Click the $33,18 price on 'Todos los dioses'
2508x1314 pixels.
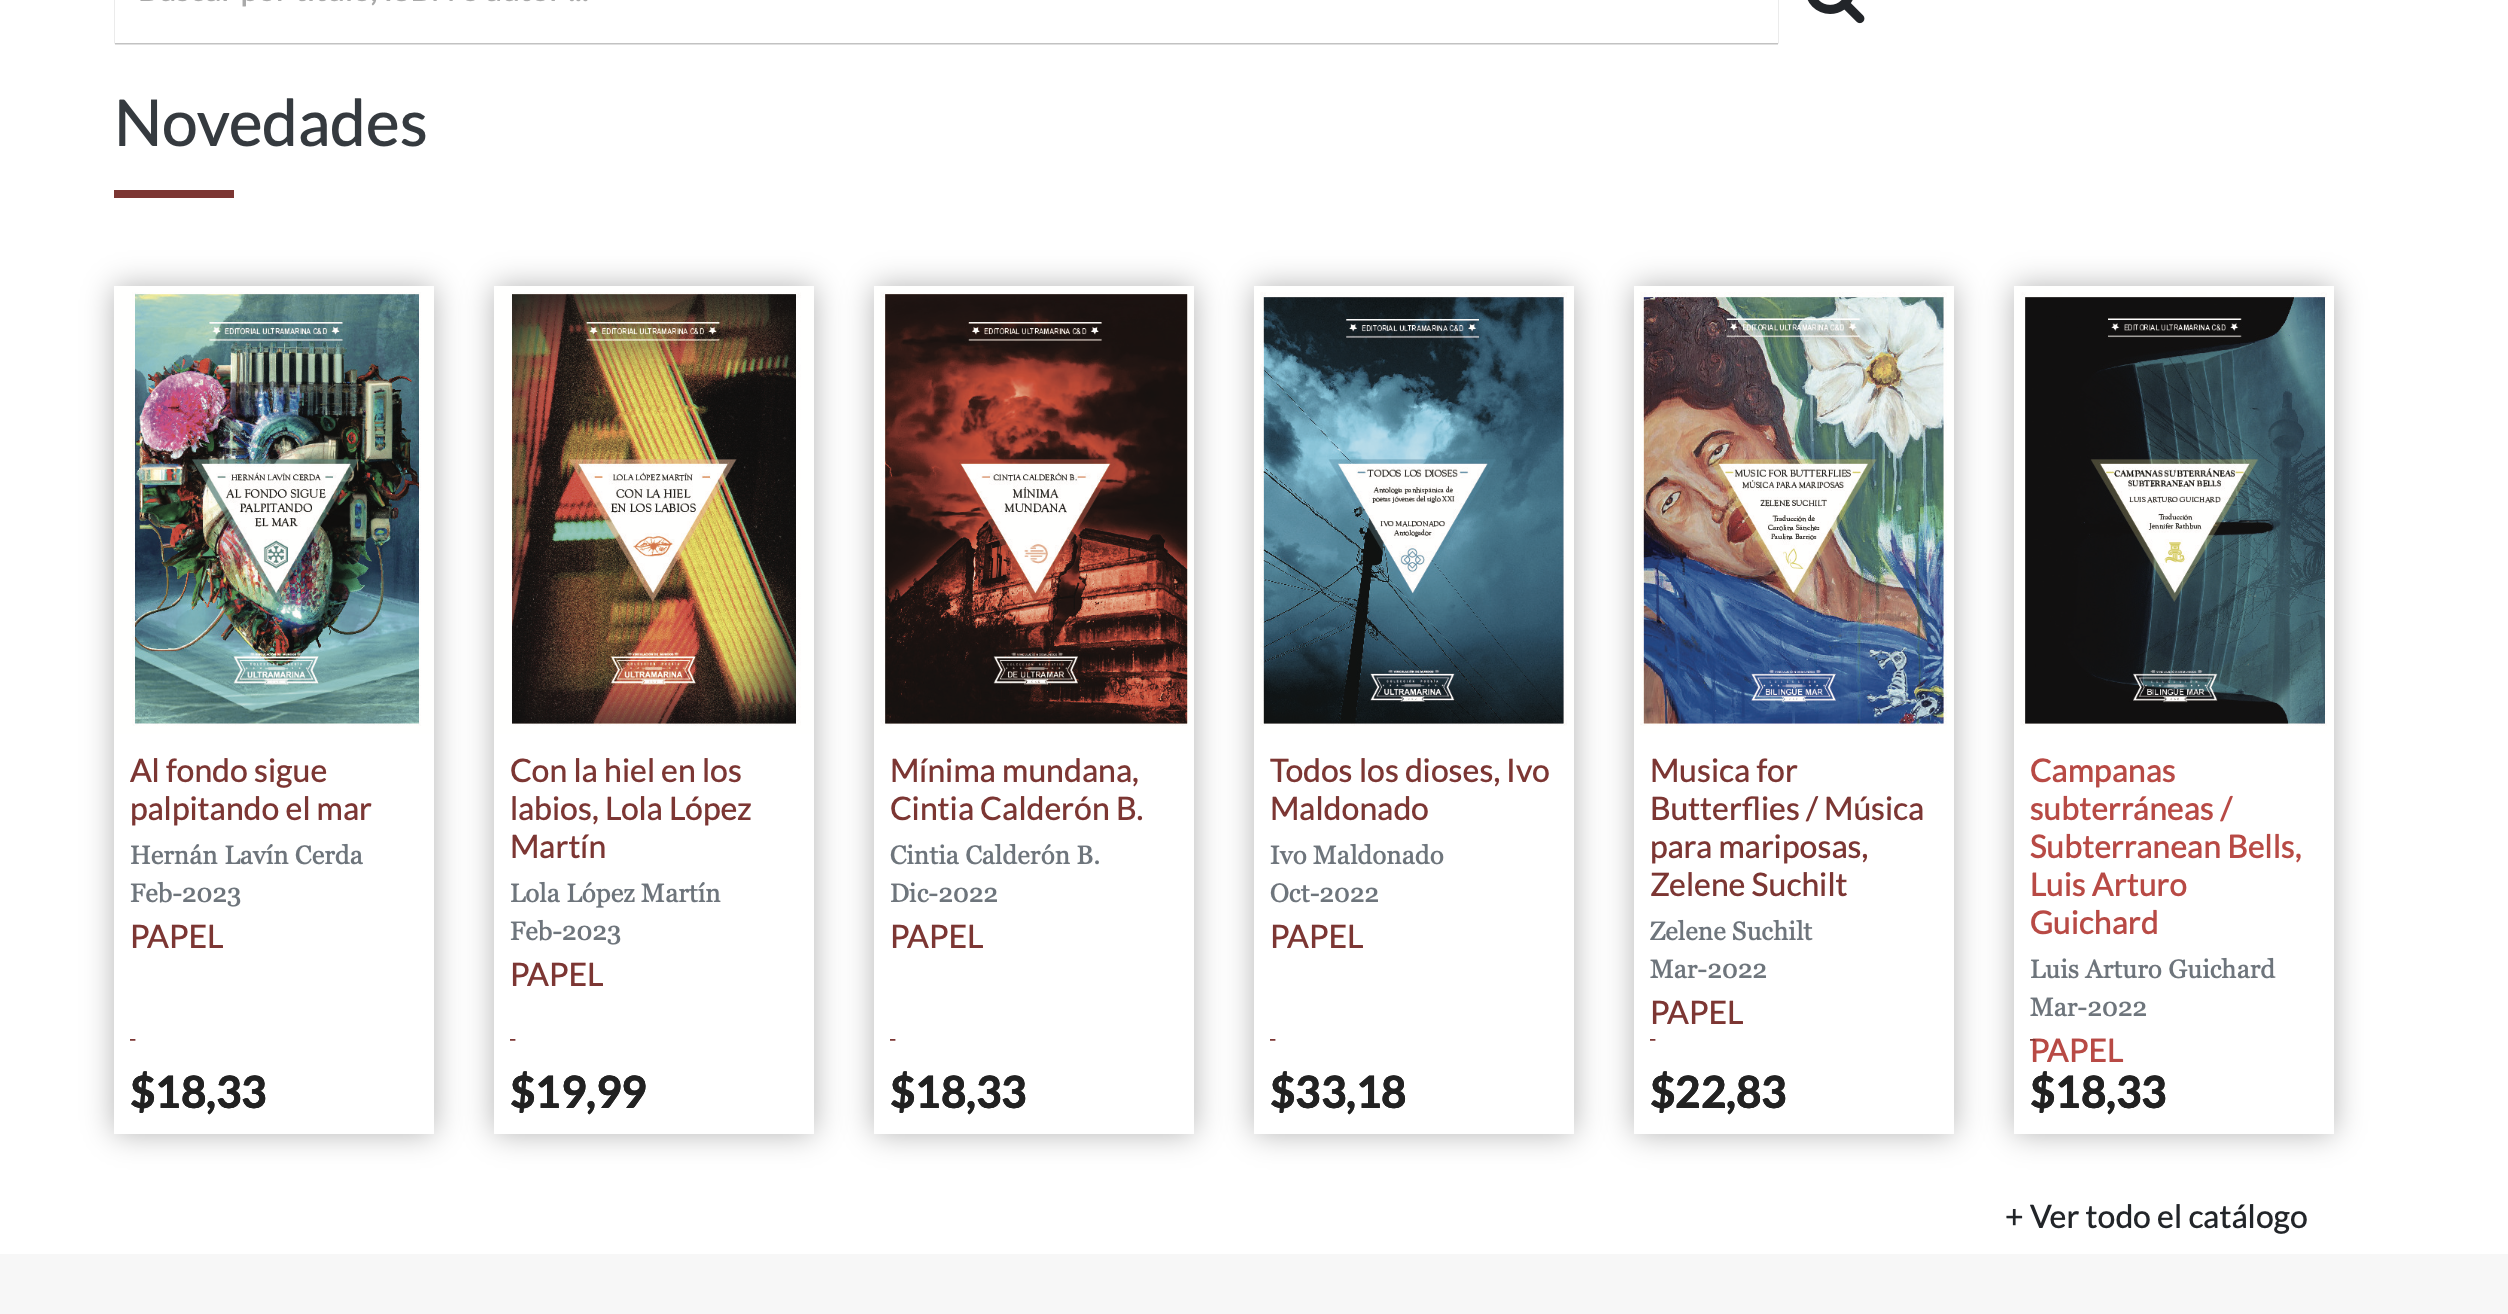click(x=1338, y=1092)
